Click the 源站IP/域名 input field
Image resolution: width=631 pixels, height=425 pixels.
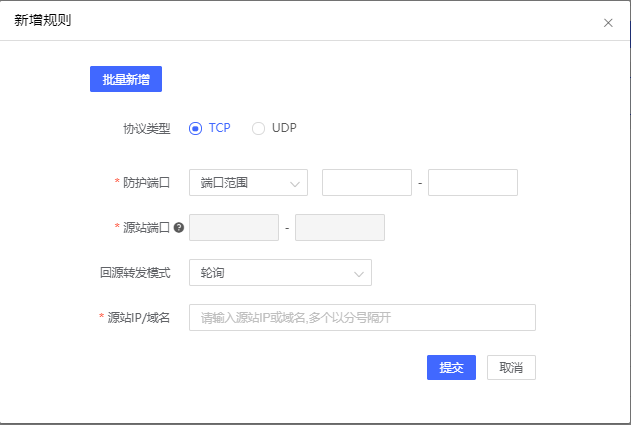pos(362,318)
